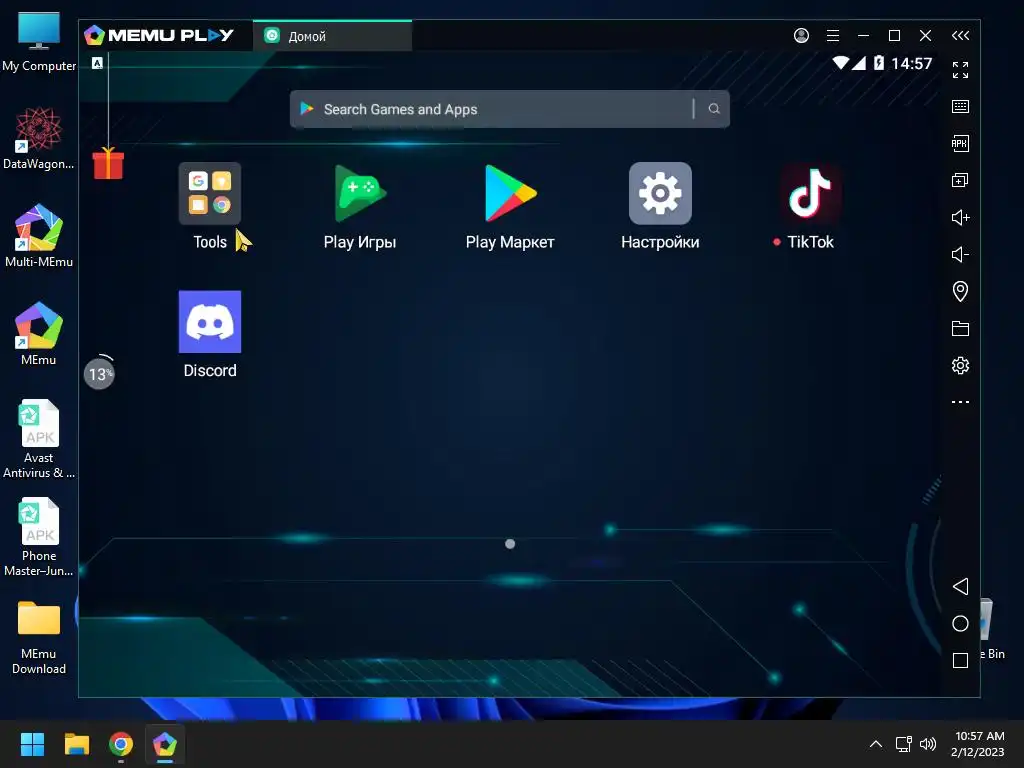Click the MEmu taskbar icon

[x=165, y=744]
